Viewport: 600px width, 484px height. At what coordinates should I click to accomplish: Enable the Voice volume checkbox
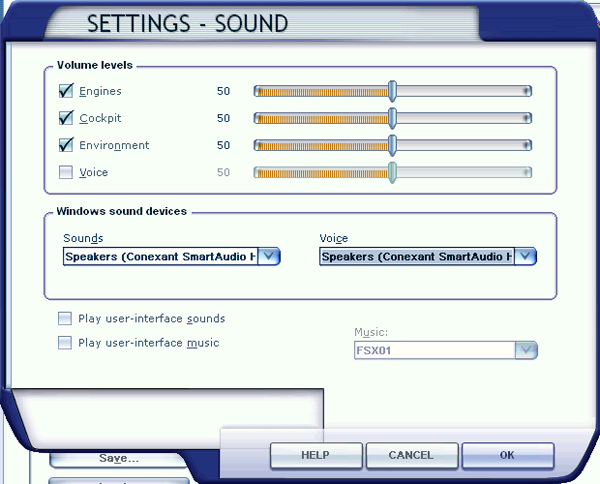point(66,172)
